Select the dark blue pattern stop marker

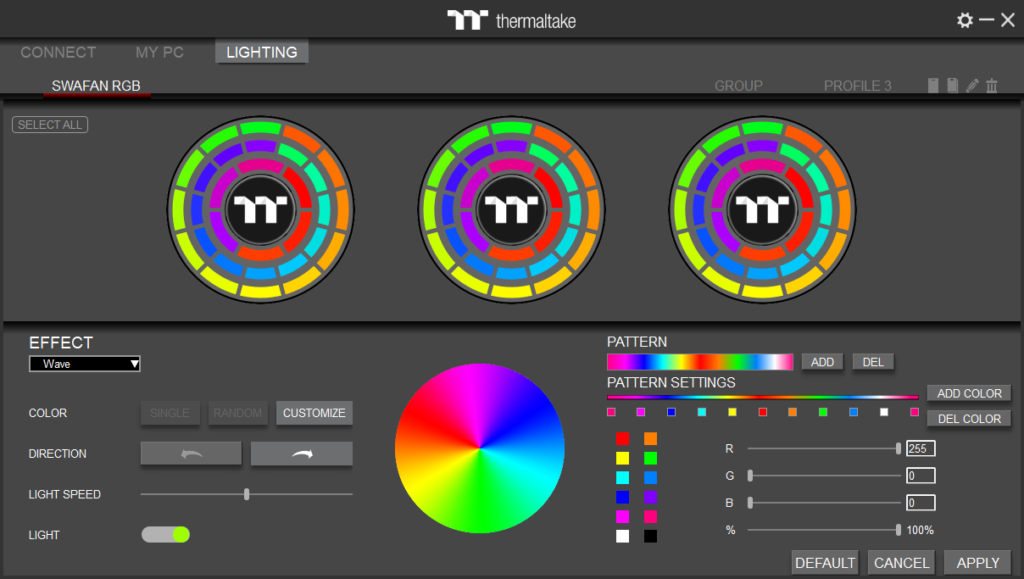[x=671, y=412]
